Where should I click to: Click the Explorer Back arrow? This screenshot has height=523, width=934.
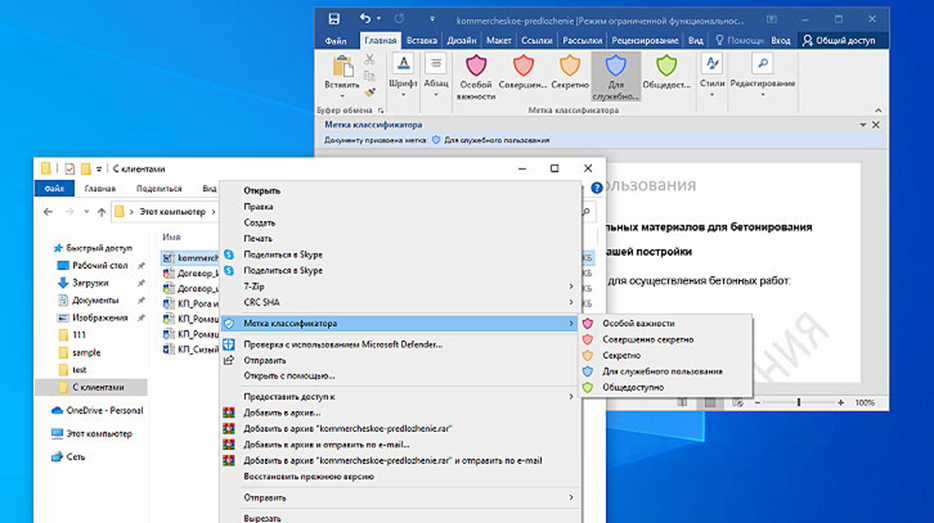(48, 211)
